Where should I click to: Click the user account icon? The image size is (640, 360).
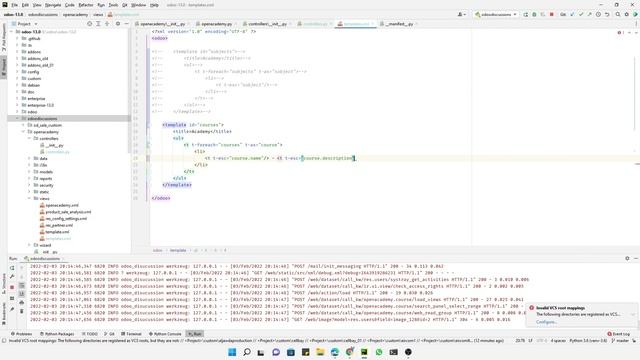(x=462, y=14)
